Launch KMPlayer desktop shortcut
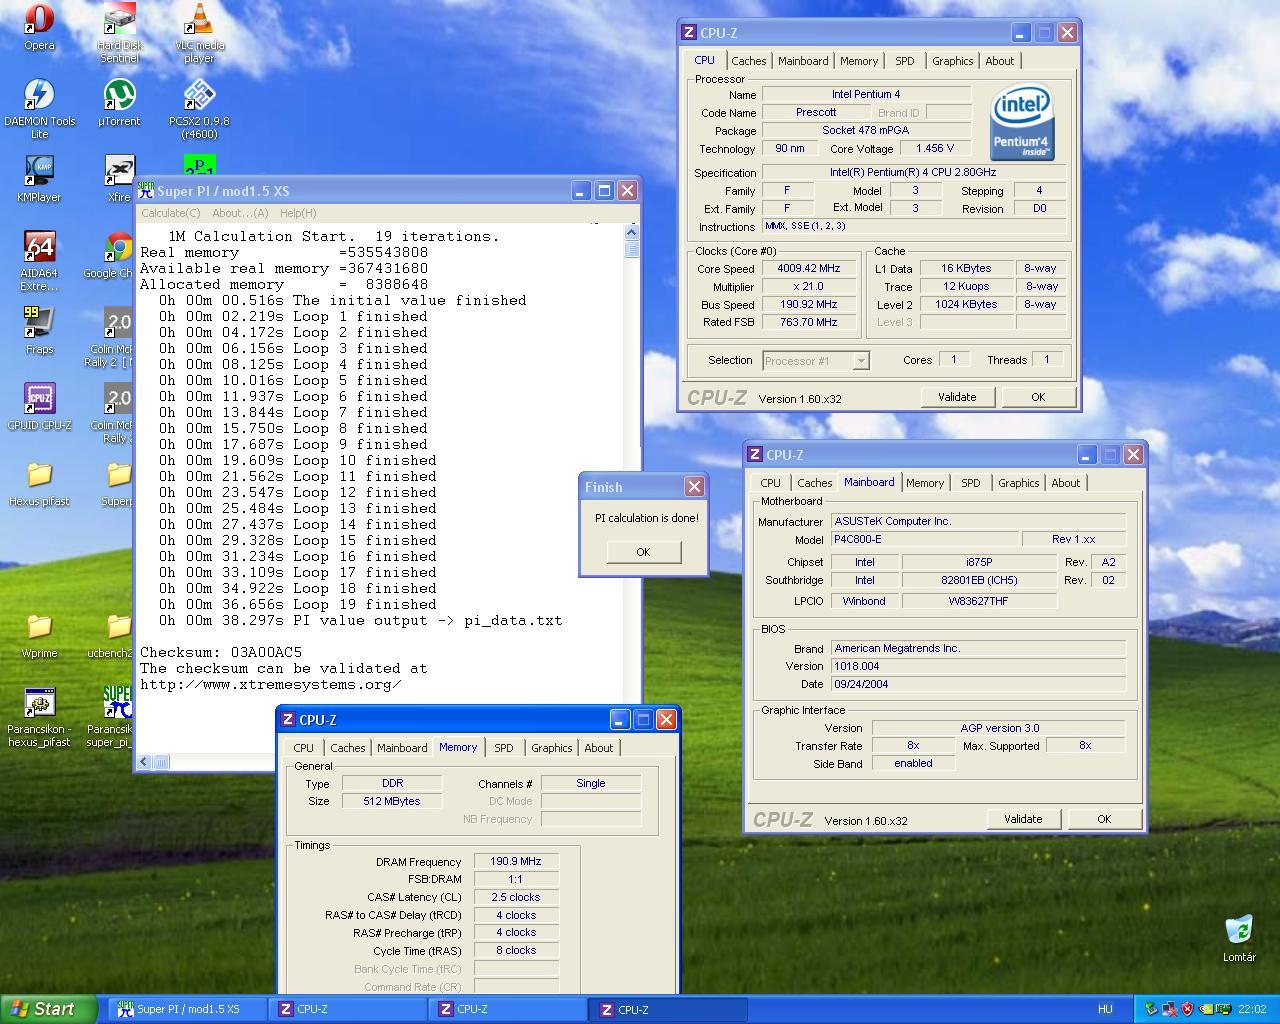The image size is (1280, 1024). 39,179
